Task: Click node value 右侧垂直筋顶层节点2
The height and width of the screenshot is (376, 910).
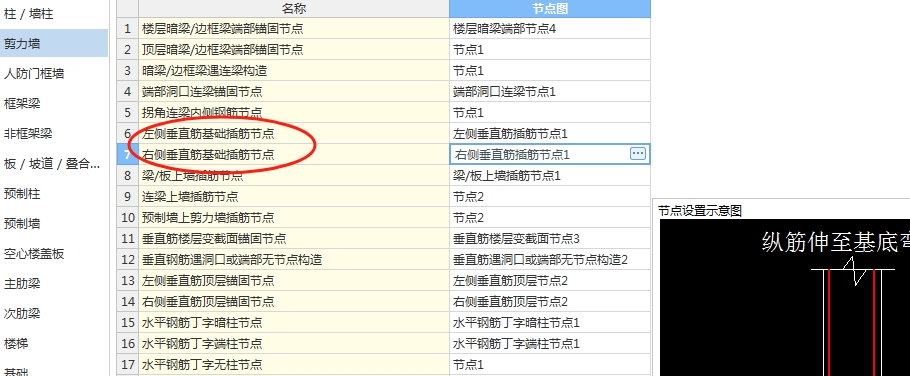Action: coord(550,301)
